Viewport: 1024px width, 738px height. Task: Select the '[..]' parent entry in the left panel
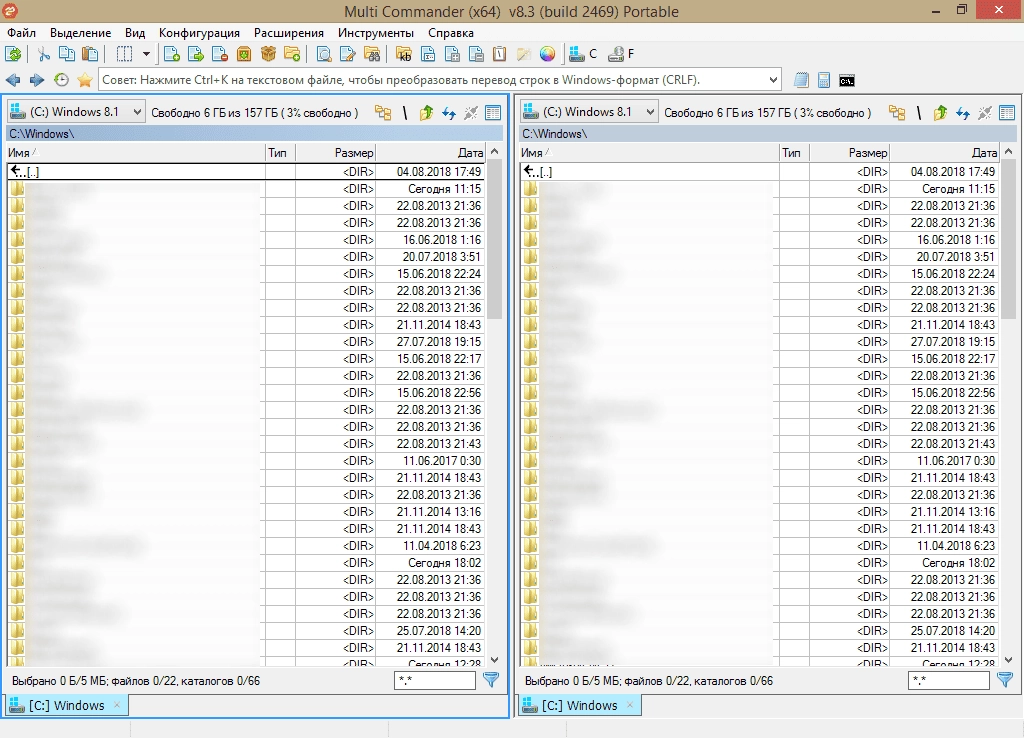click(x=246, y=172)
